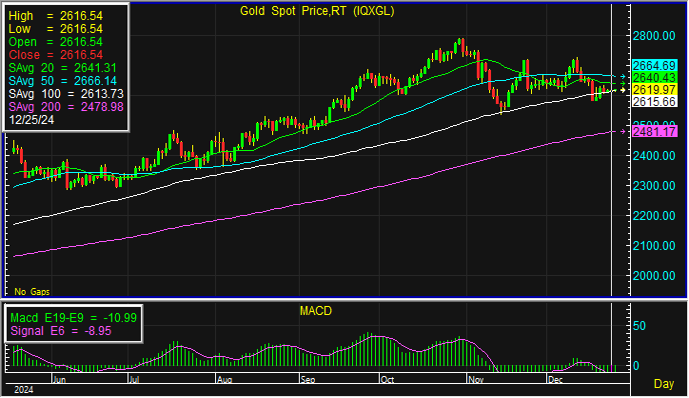
Task: Select the Signal E6 = -8.95 readout
Action: click(61, 331)
